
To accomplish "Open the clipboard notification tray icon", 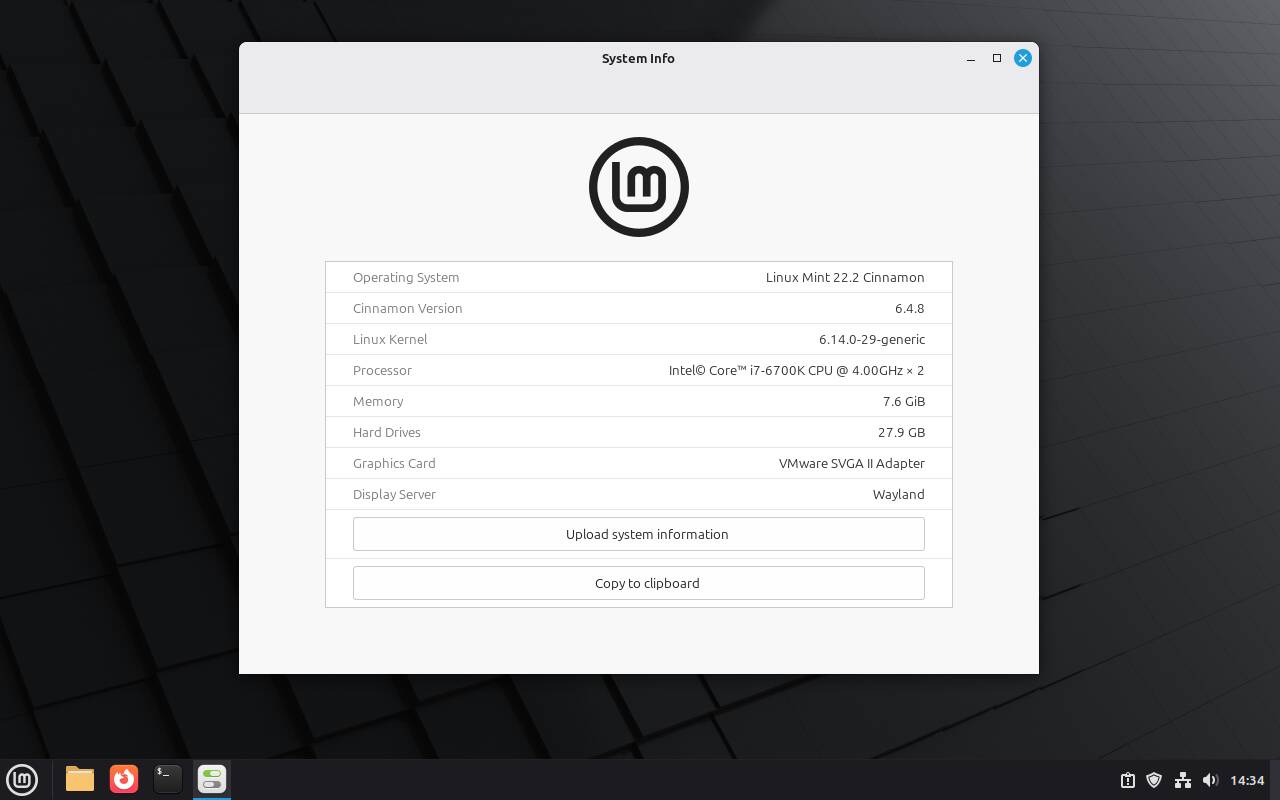I will (1127, 780).
